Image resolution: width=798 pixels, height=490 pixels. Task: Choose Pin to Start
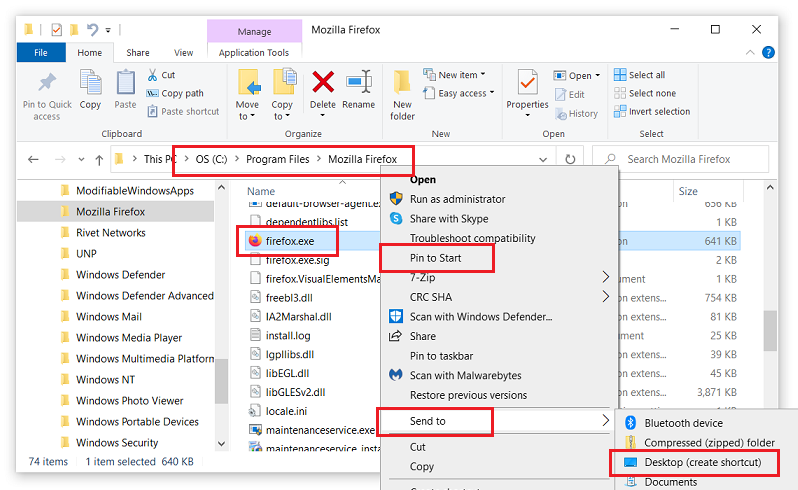[x=436, y=258]
